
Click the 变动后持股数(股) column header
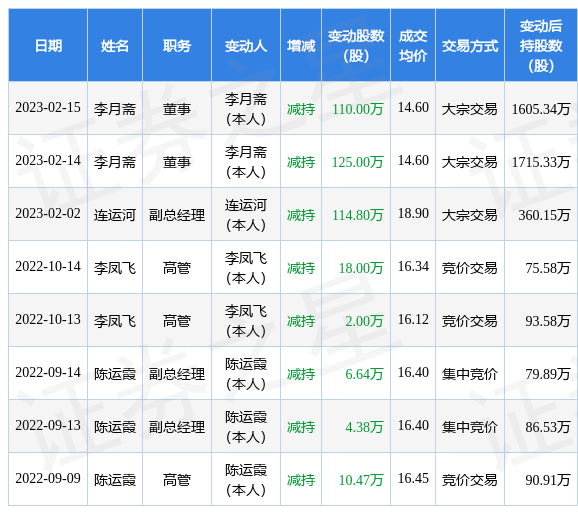click(x=541, y=46)
